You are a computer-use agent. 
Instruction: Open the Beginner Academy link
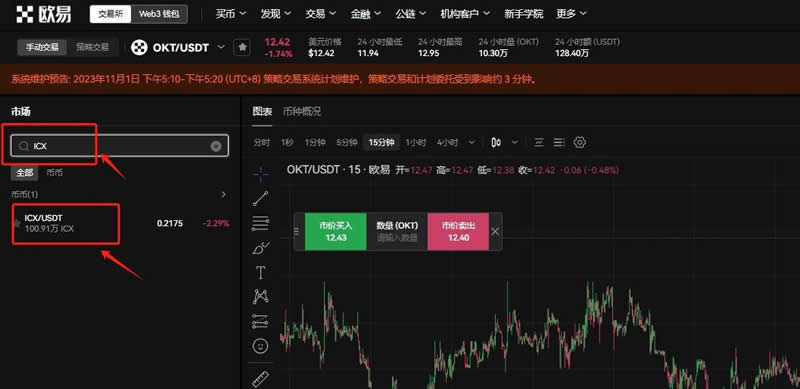point(523,14)
